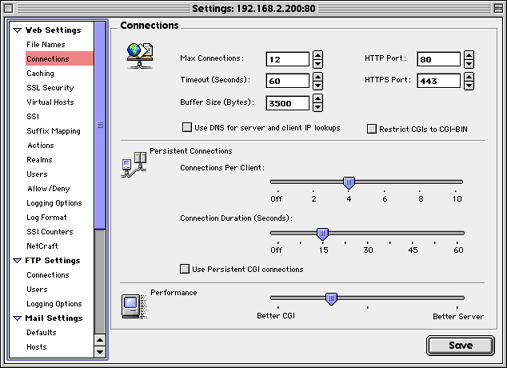Click the FTP Settings heading

point(53,260)
